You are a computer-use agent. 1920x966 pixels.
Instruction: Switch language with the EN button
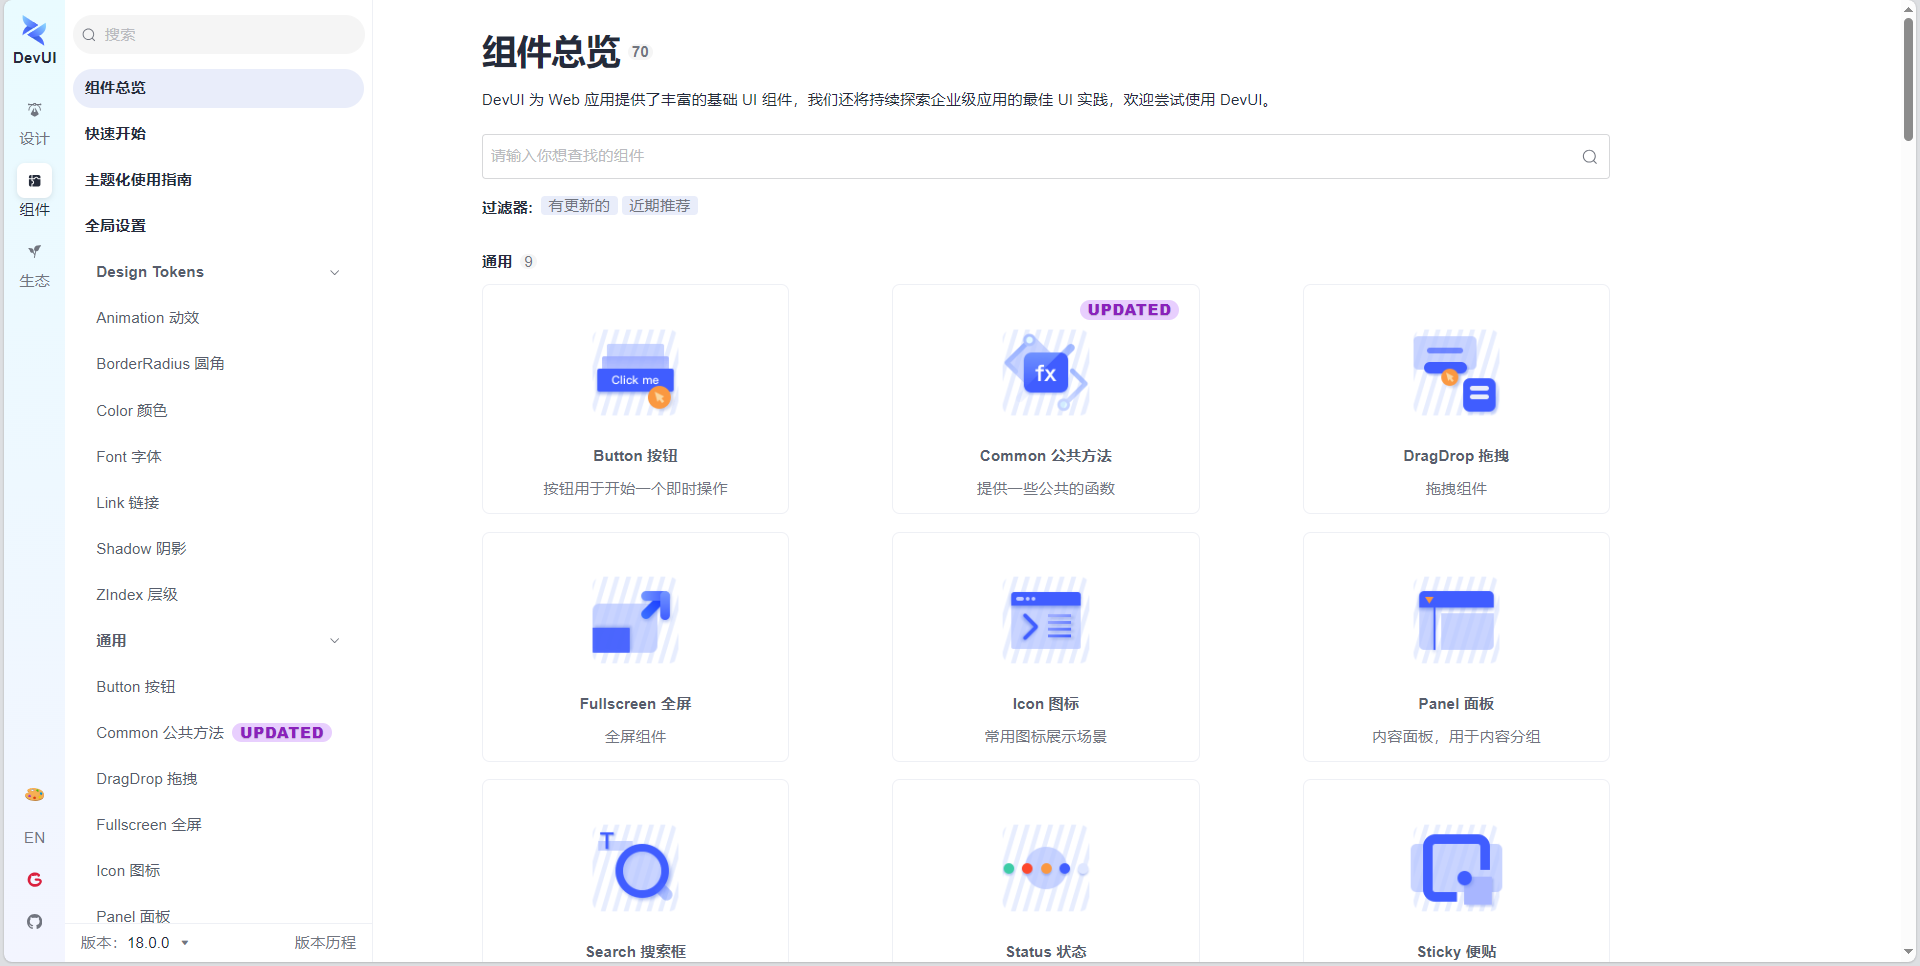pyautogui.click(x=34, y=838)
